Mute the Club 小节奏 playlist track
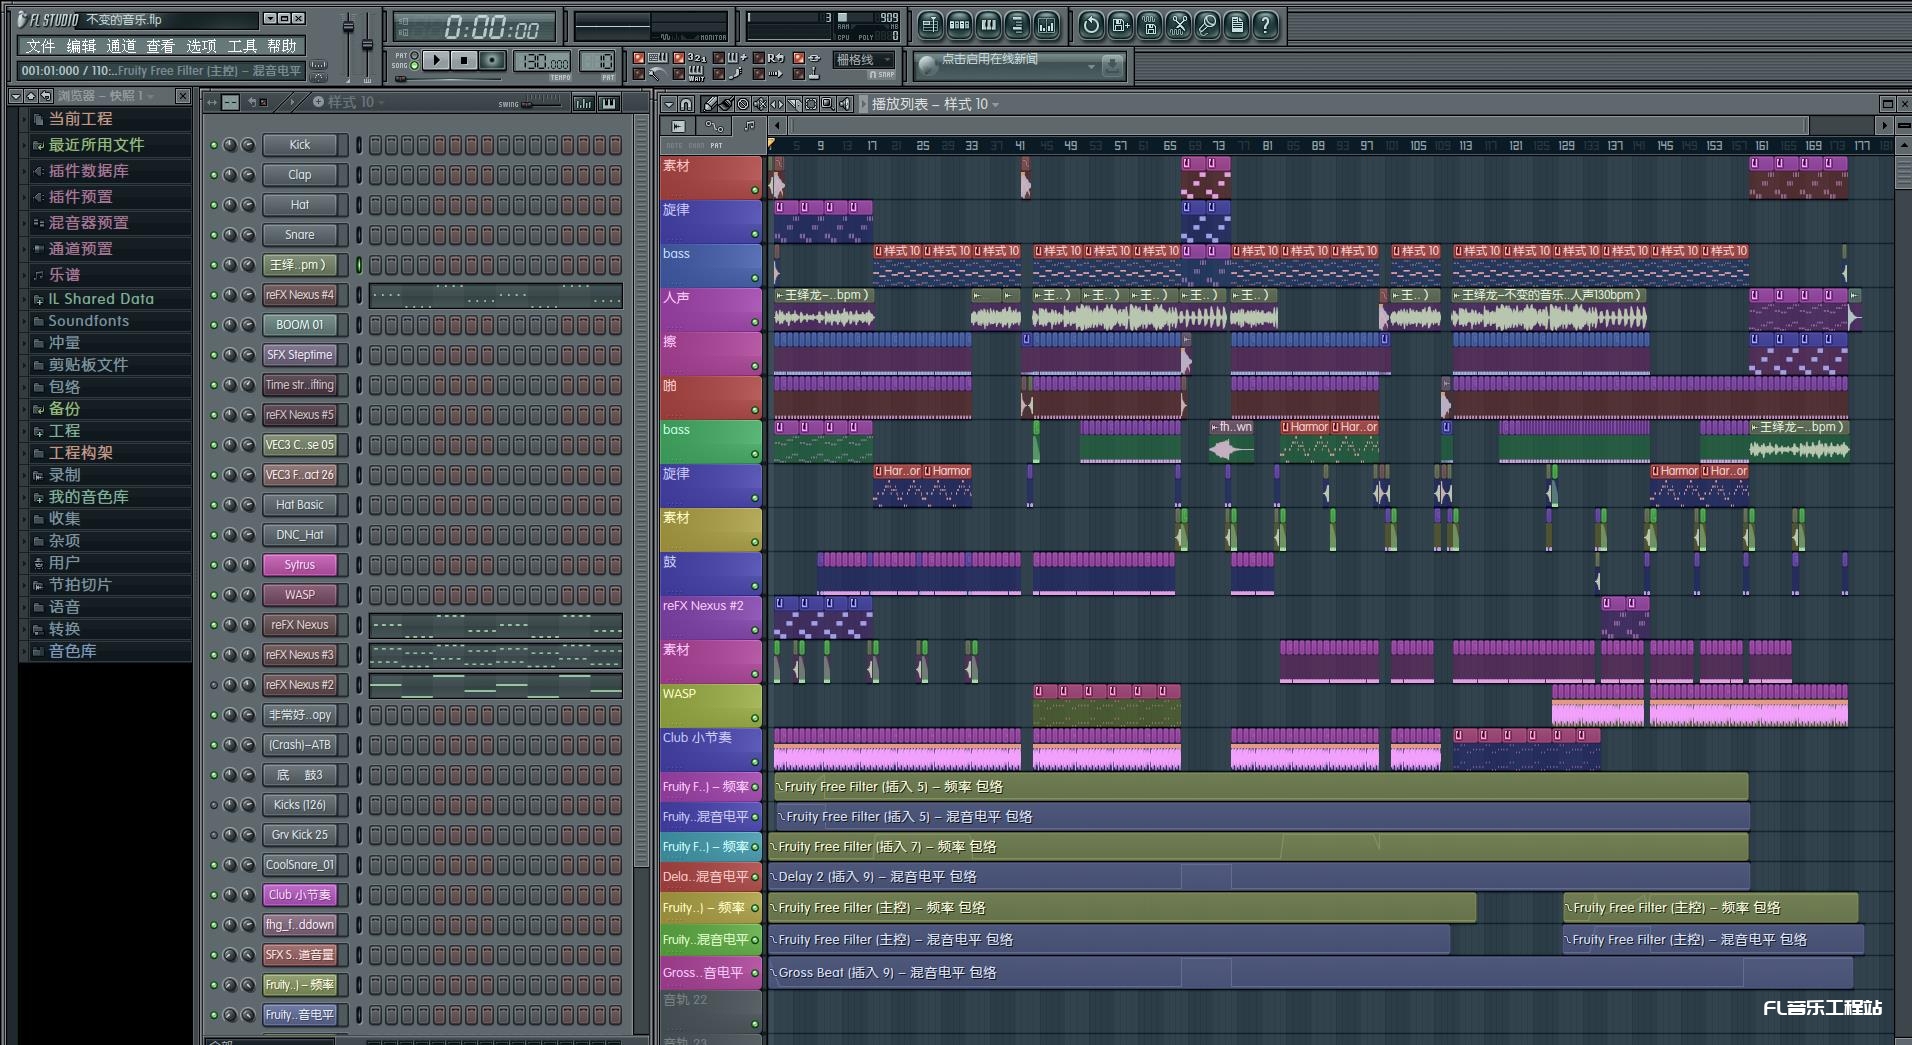The width and height of the screenshot is (1912, 1045). coord(755,762)
